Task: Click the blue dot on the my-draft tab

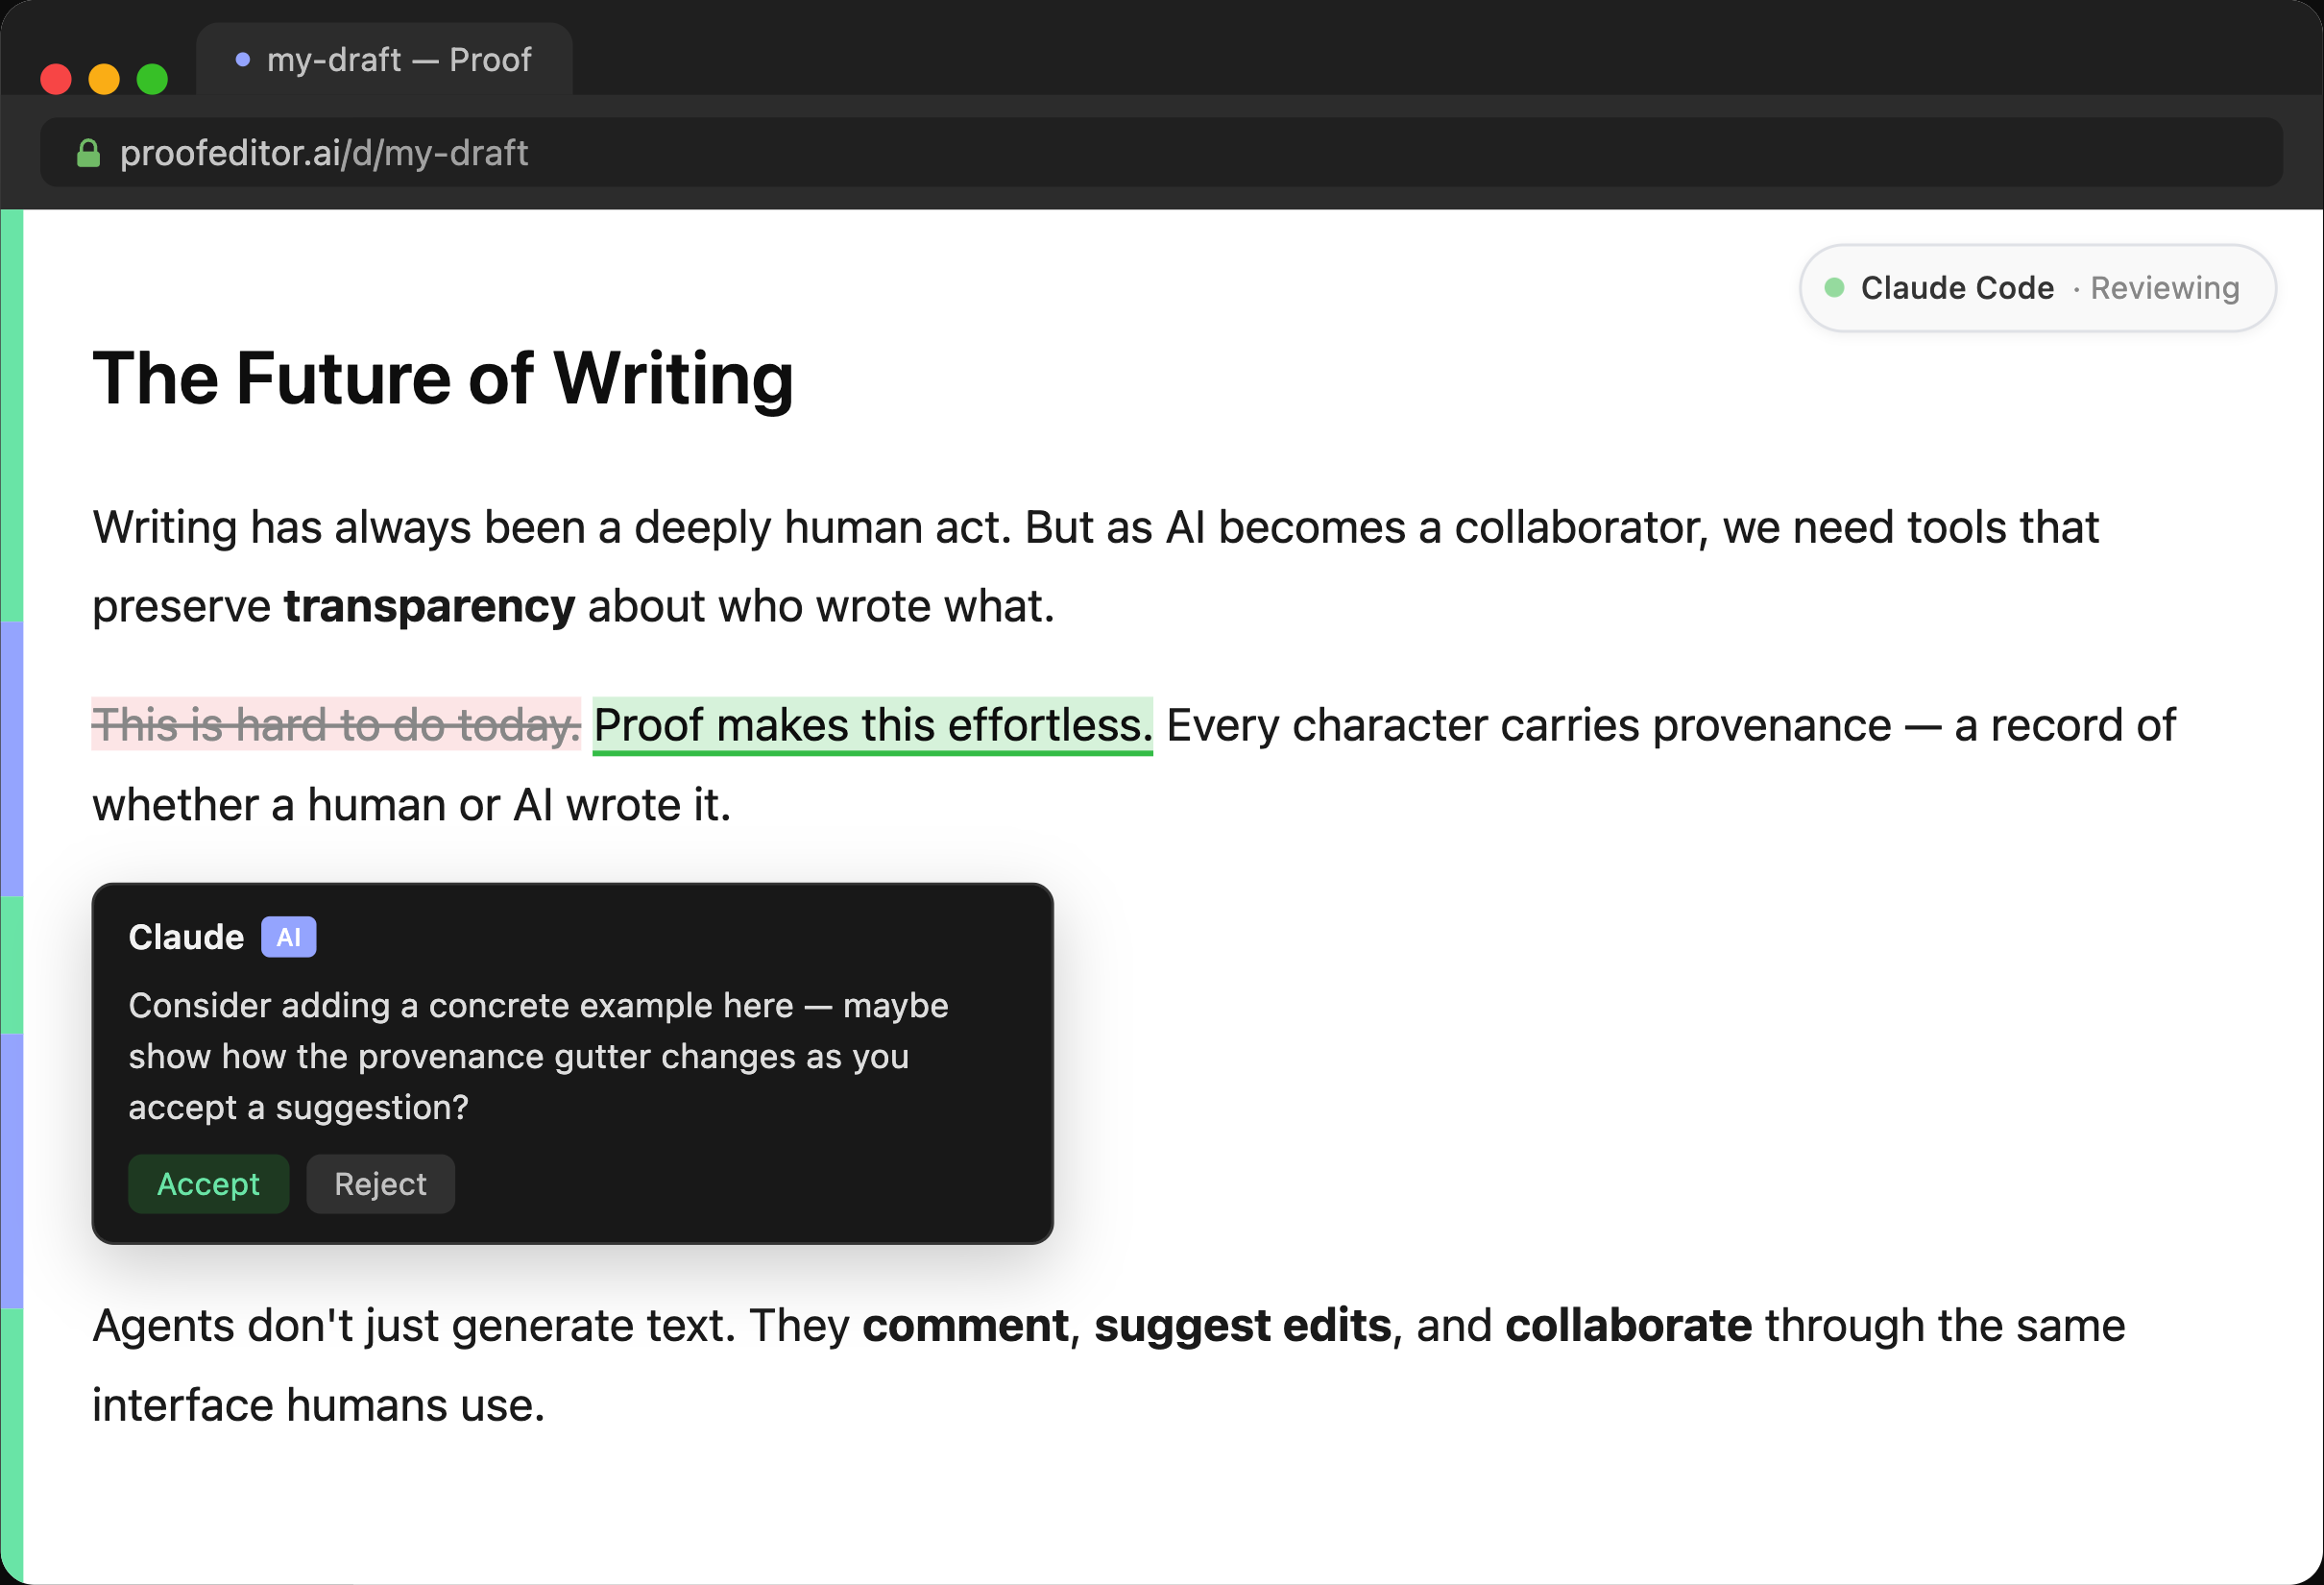Action: 242,60
